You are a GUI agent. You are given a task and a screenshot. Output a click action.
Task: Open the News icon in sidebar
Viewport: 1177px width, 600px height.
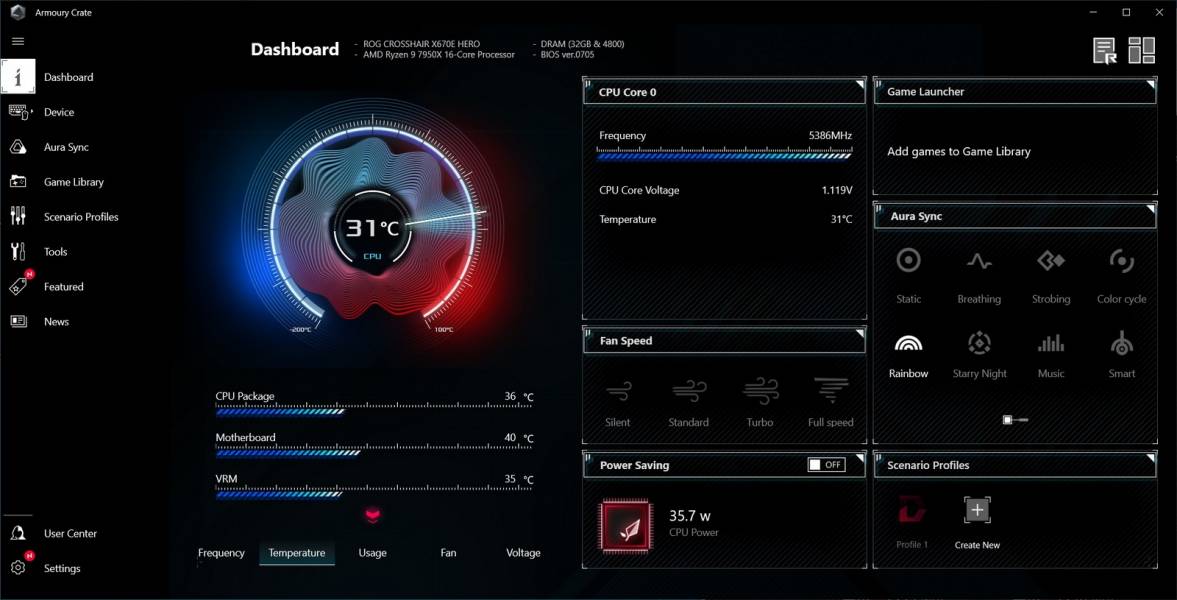pyautogui.click(x=18, y=321)
